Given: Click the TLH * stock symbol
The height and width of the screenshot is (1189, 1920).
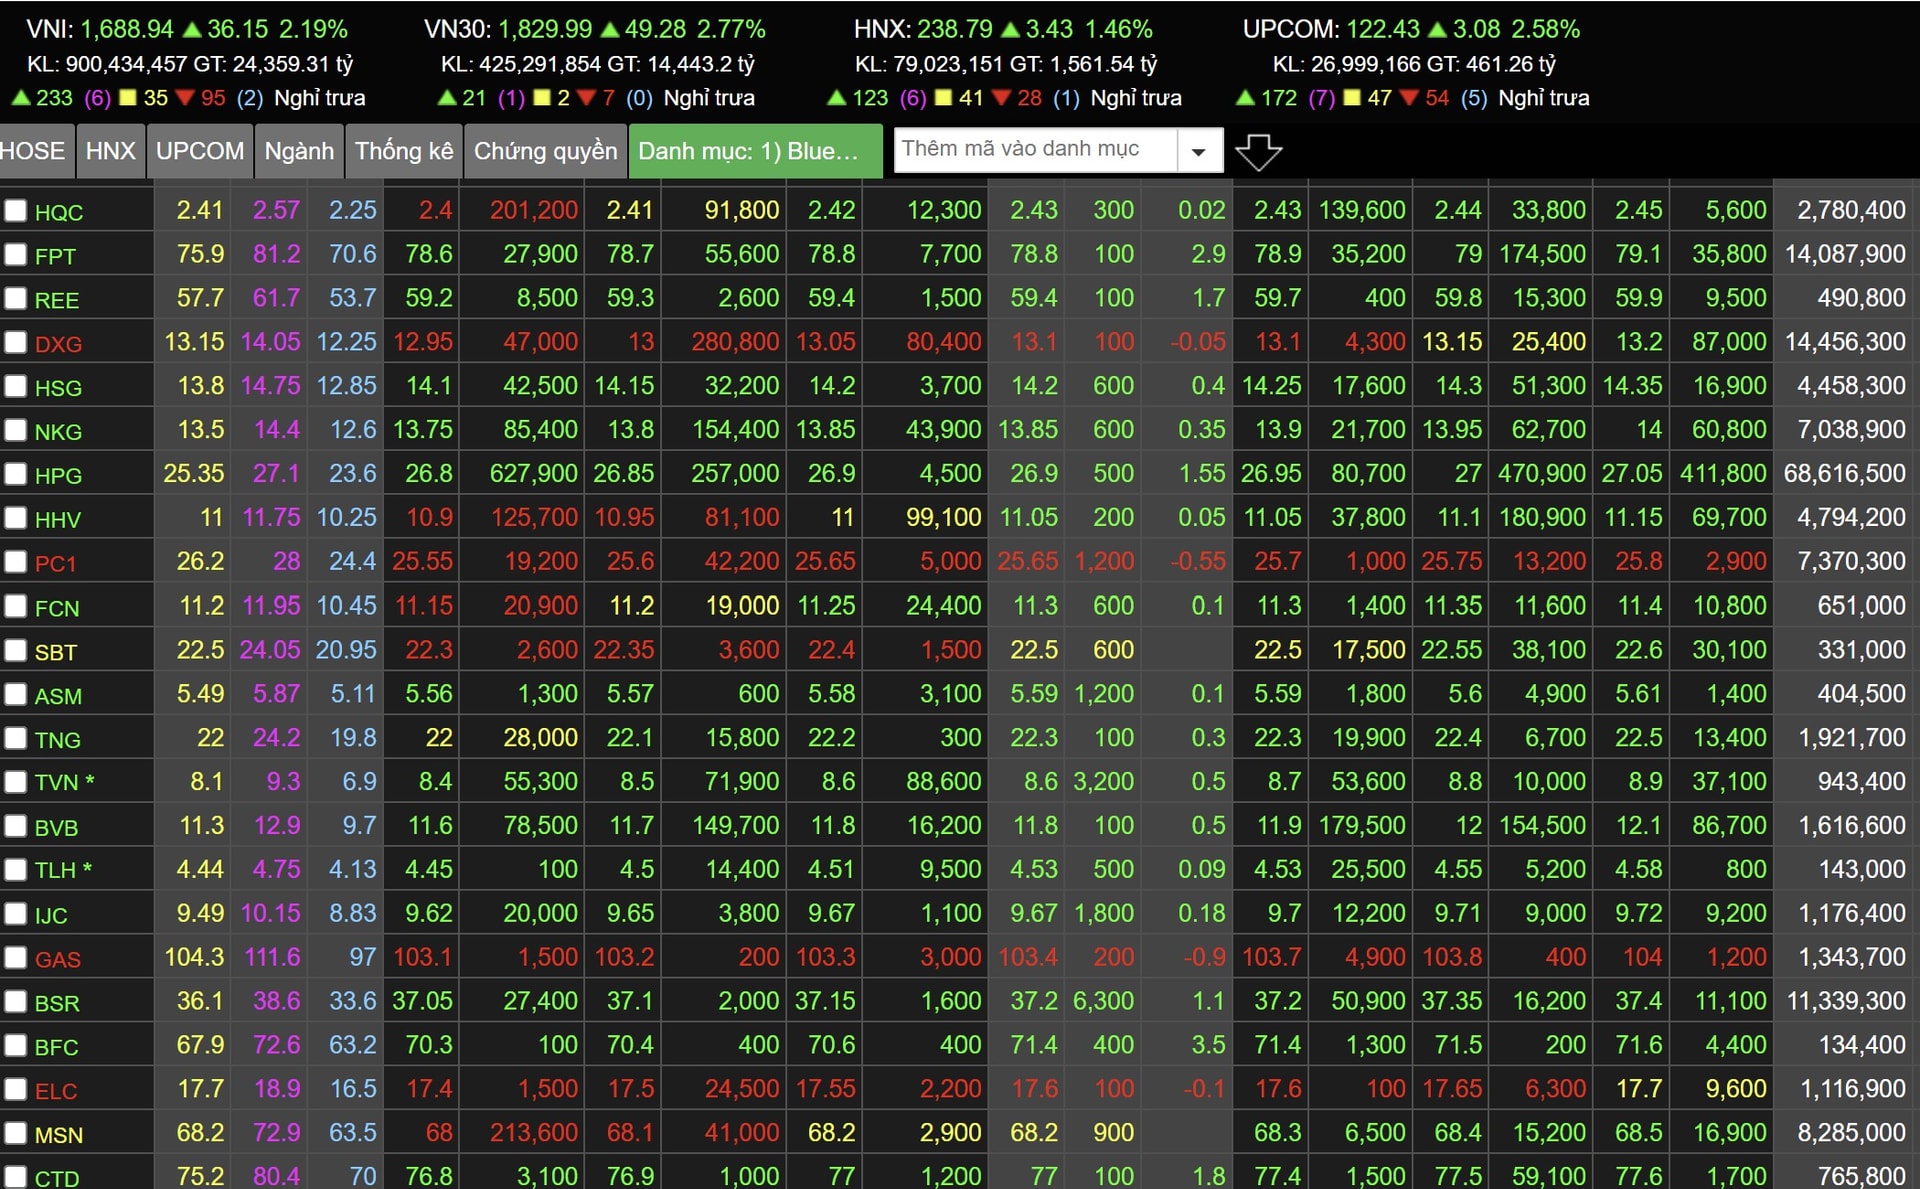Looking at the screenshot, I should pyautogui.click(x=63, y=870).
